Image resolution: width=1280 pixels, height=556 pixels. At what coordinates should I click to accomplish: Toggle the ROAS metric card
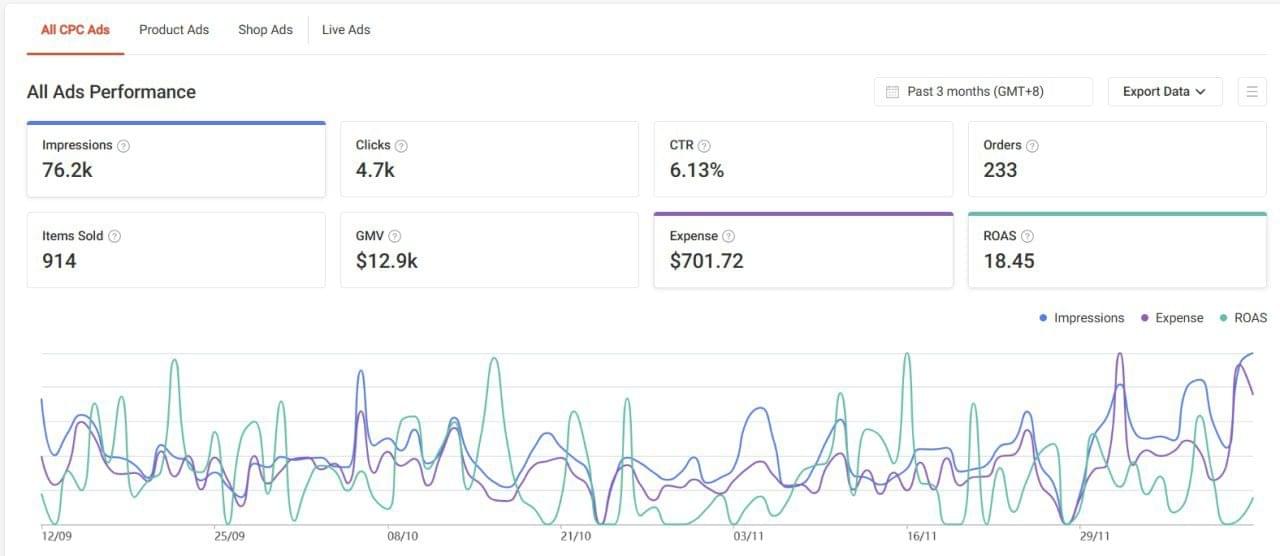tap(1117, 250)
